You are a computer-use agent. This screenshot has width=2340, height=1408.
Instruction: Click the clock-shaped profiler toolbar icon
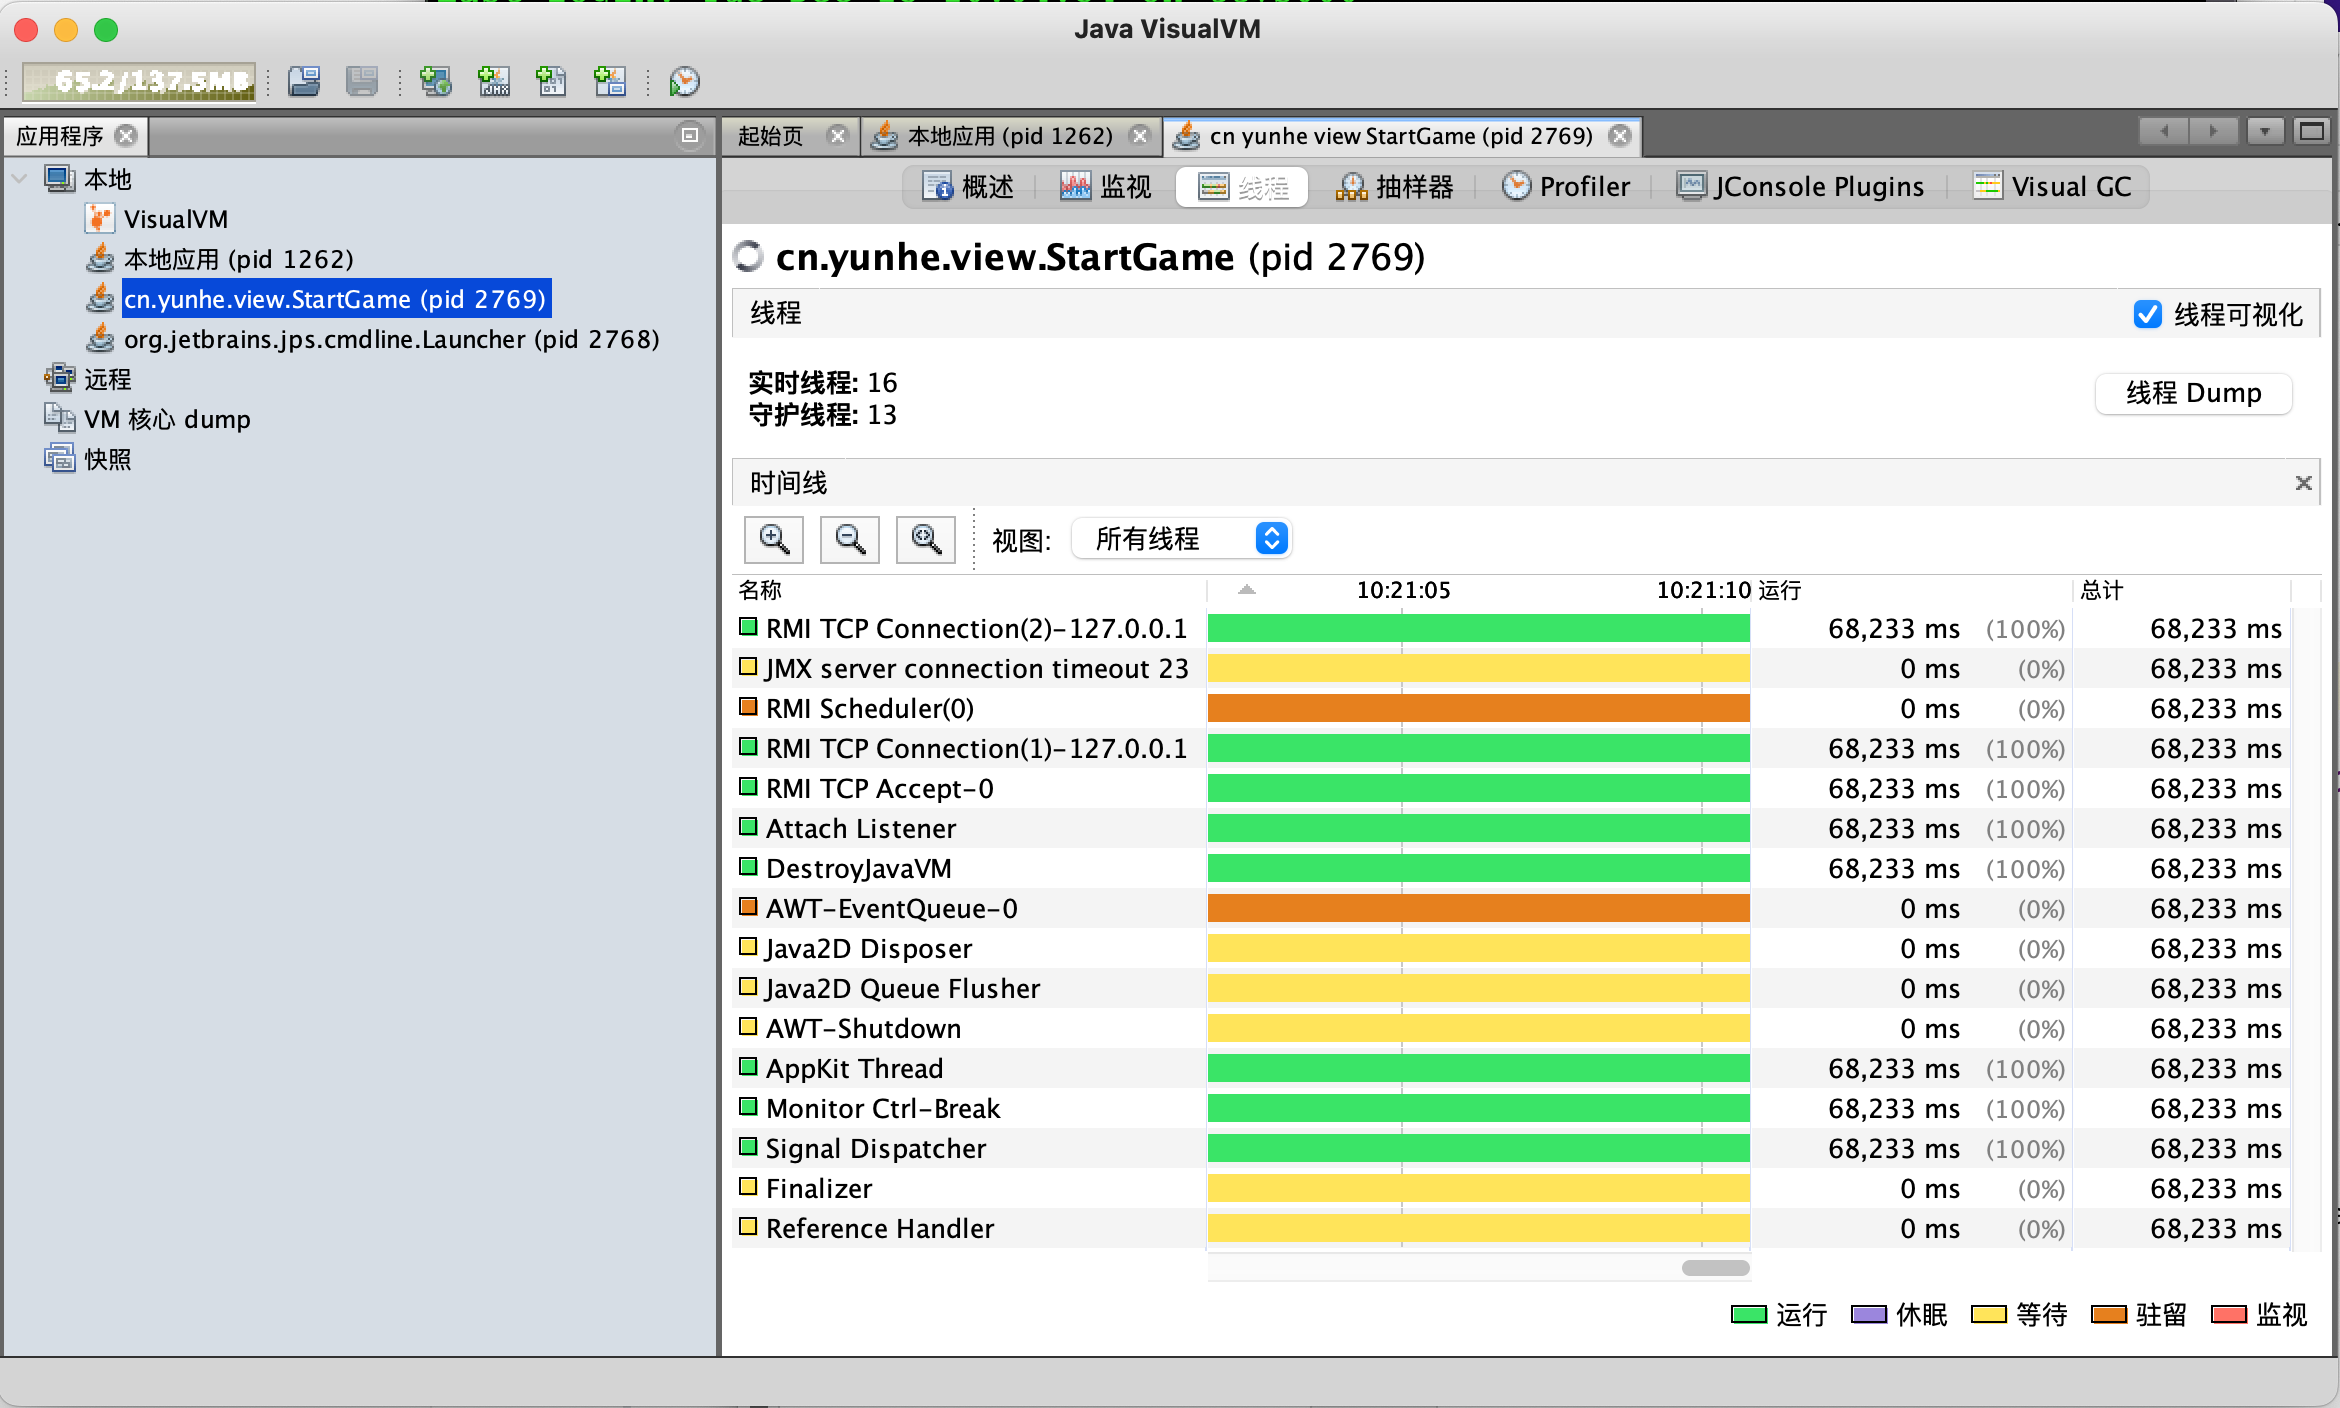point(684,81)
